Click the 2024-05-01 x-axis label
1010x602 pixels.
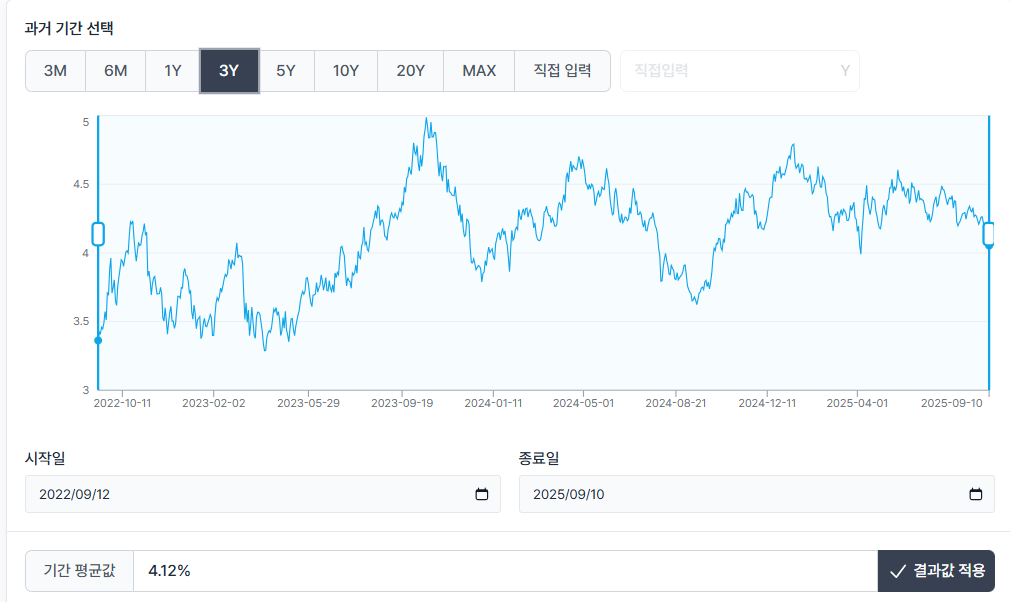click(x=584, y=403)
